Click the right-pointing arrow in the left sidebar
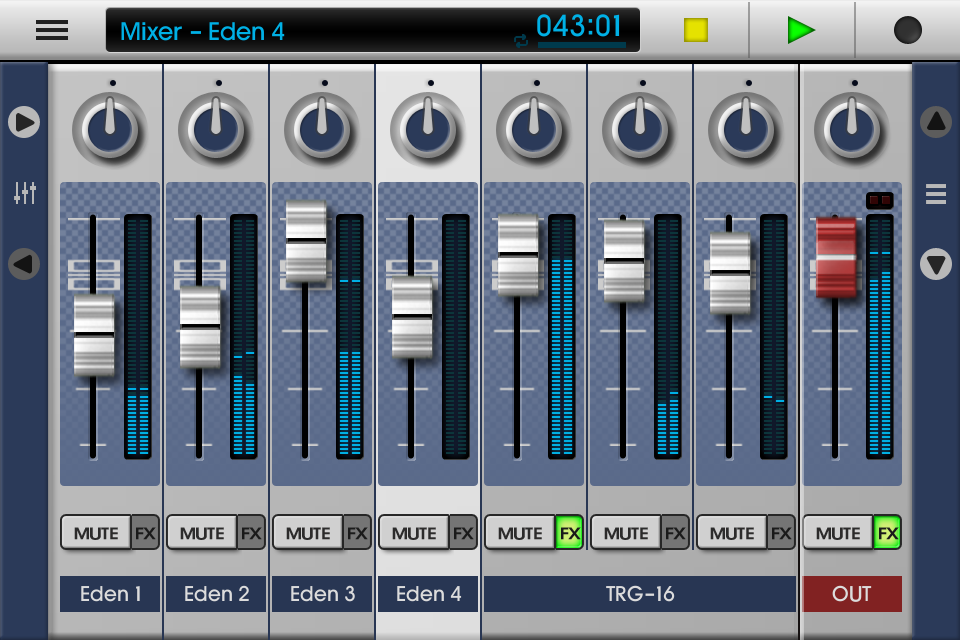 (24, 122)
